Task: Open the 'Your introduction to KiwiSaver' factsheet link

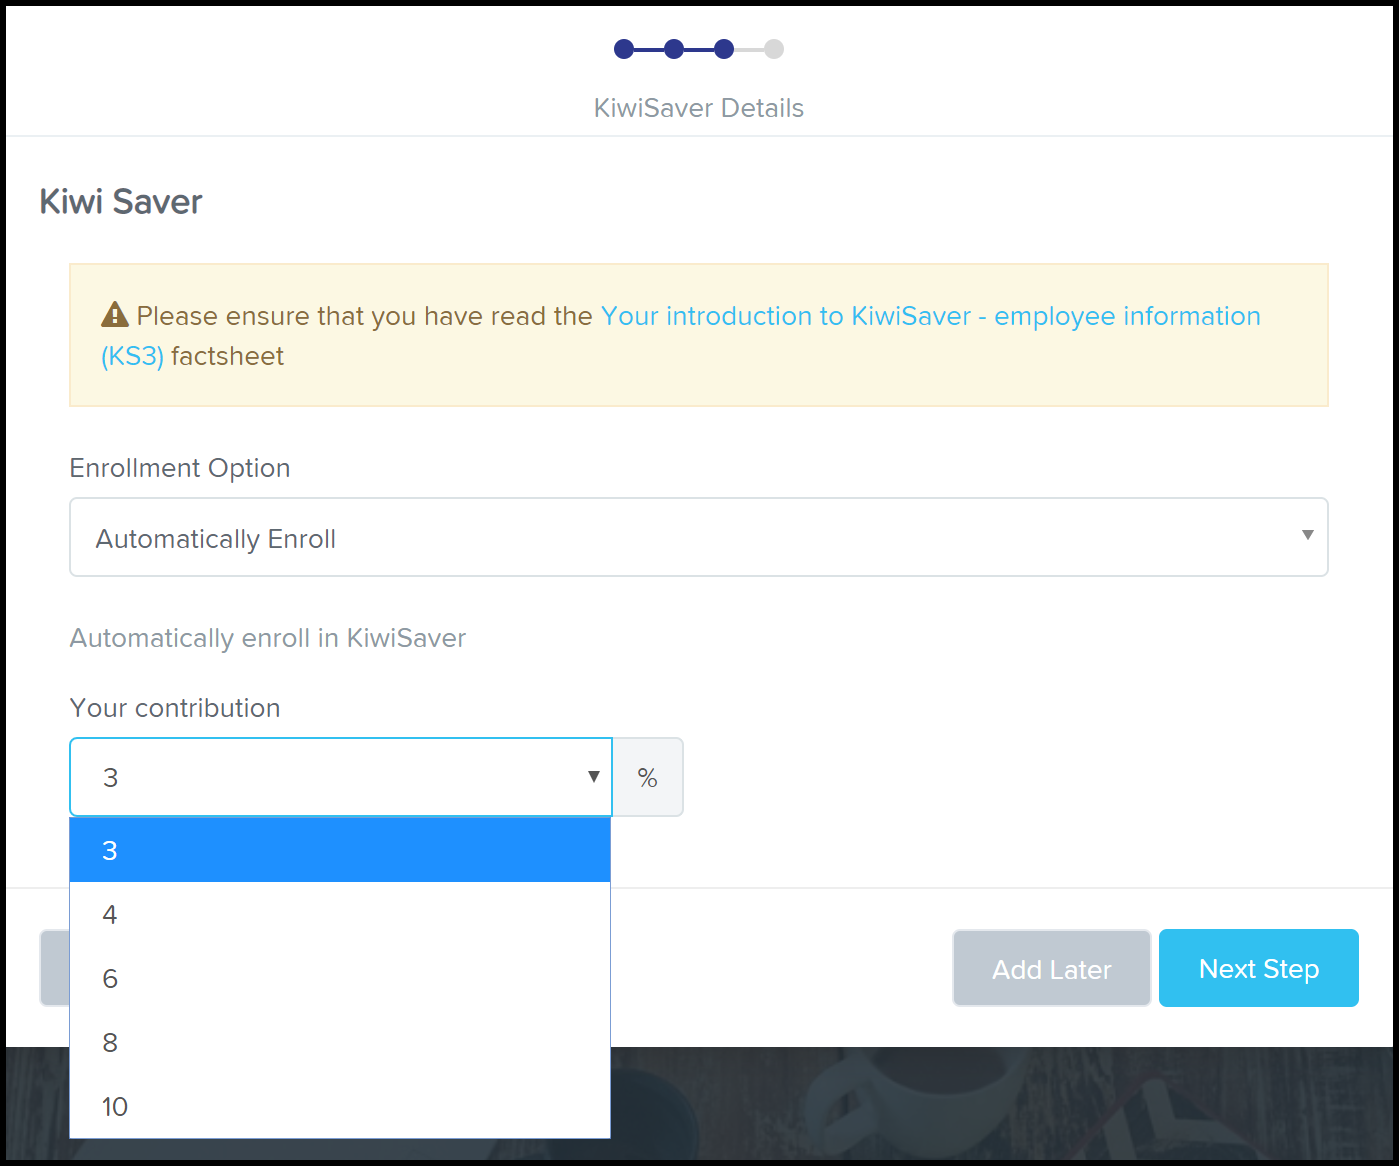Action: point(930,316)
